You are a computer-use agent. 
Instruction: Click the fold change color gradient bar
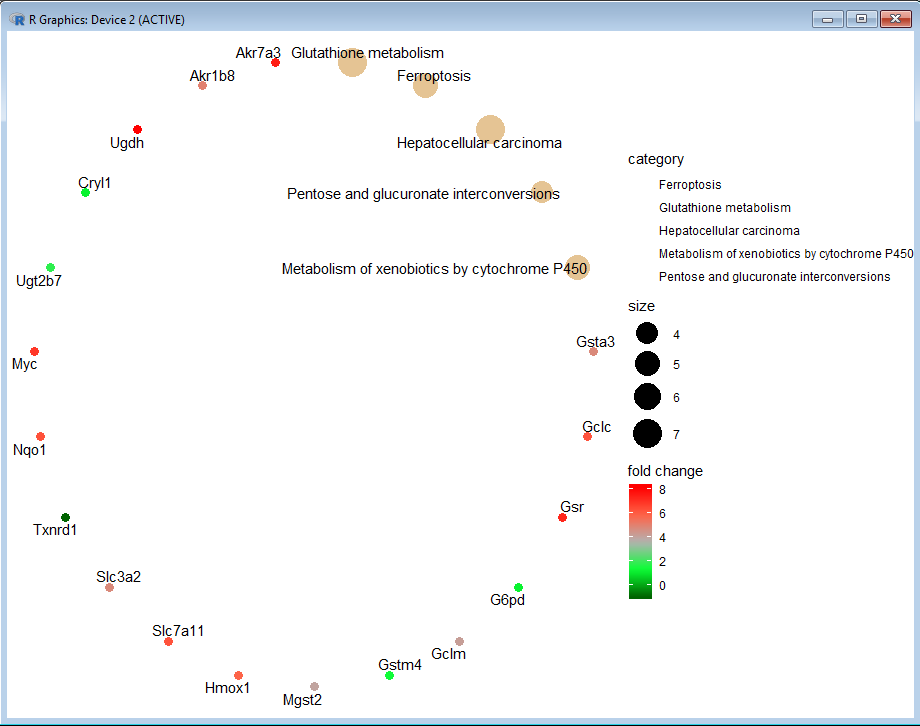coord(640,537)
